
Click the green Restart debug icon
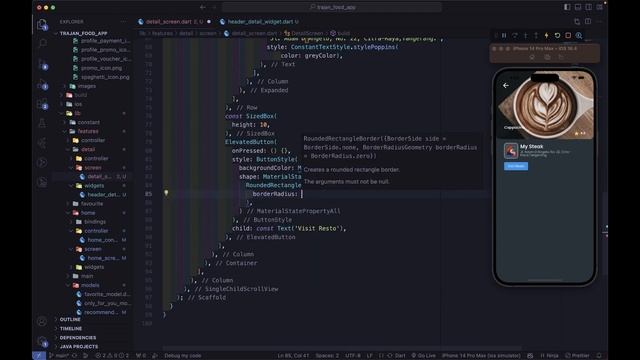tap(557, 36)
